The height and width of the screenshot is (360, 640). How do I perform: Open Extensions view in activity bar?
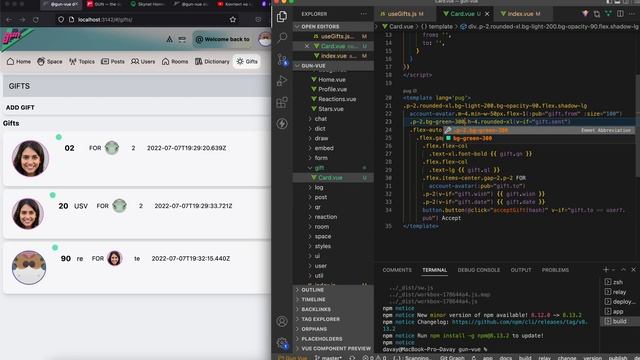[282, 102]
